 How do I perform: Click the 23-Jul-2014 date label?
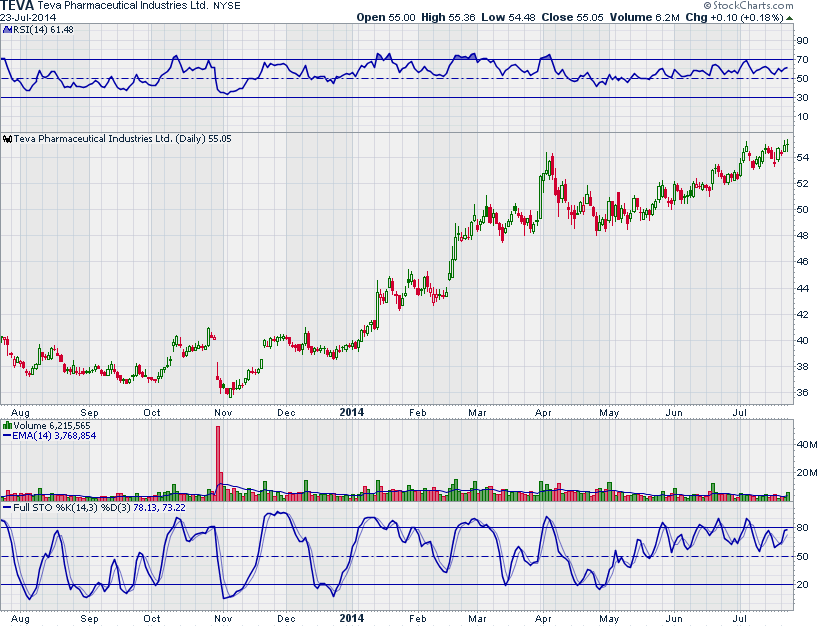click(x=28, y=17)
